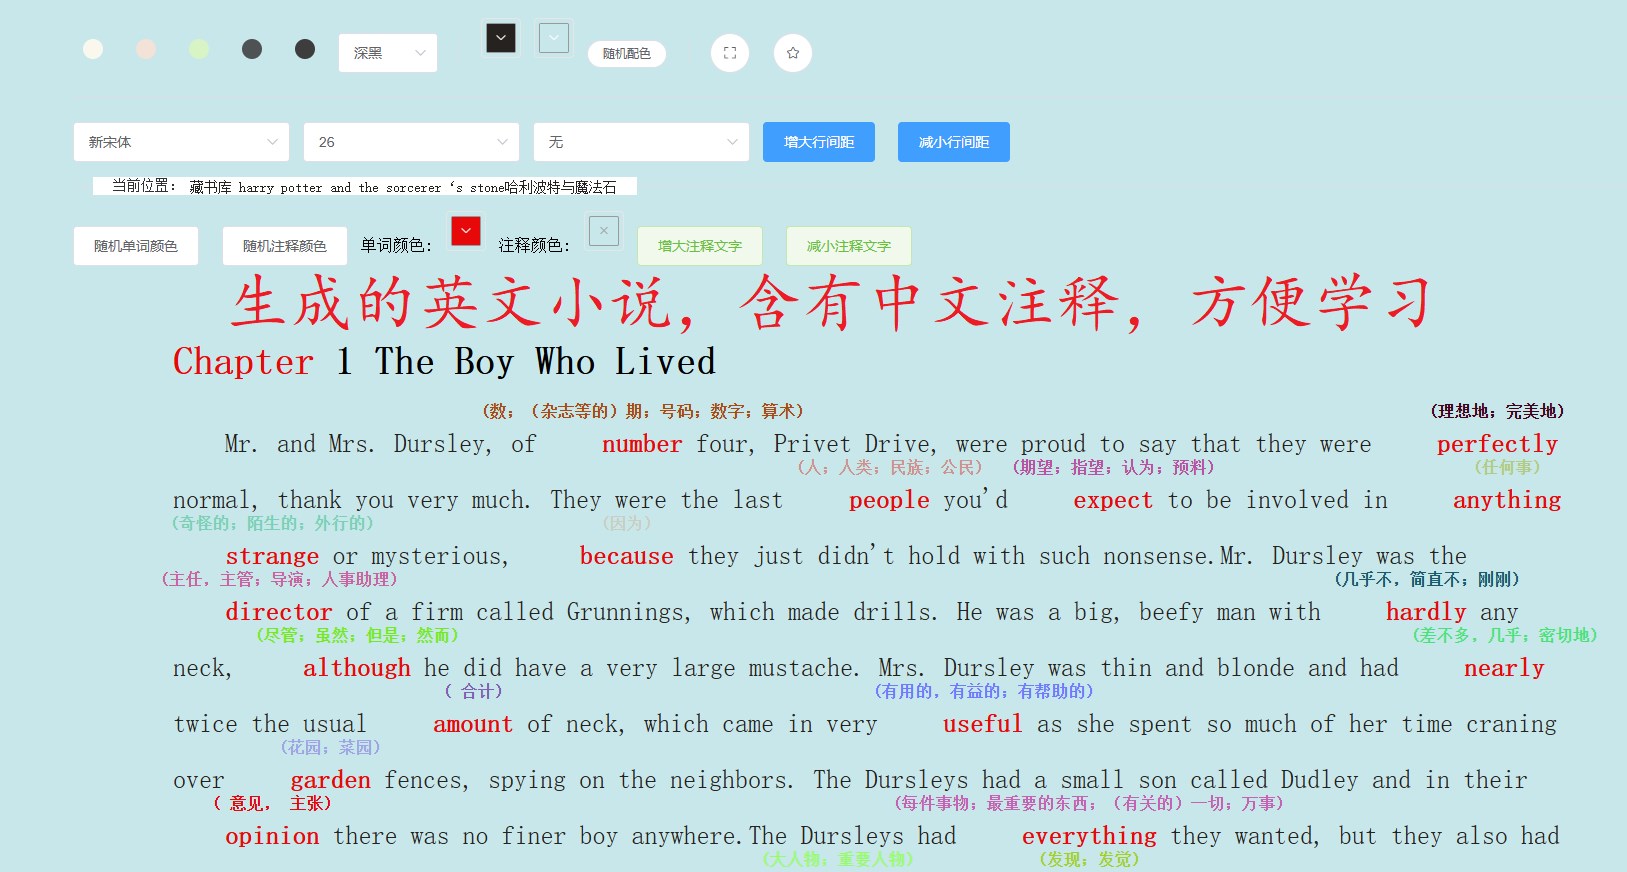Click the 藏书库 breadcrumb link

tap(210, 187)
